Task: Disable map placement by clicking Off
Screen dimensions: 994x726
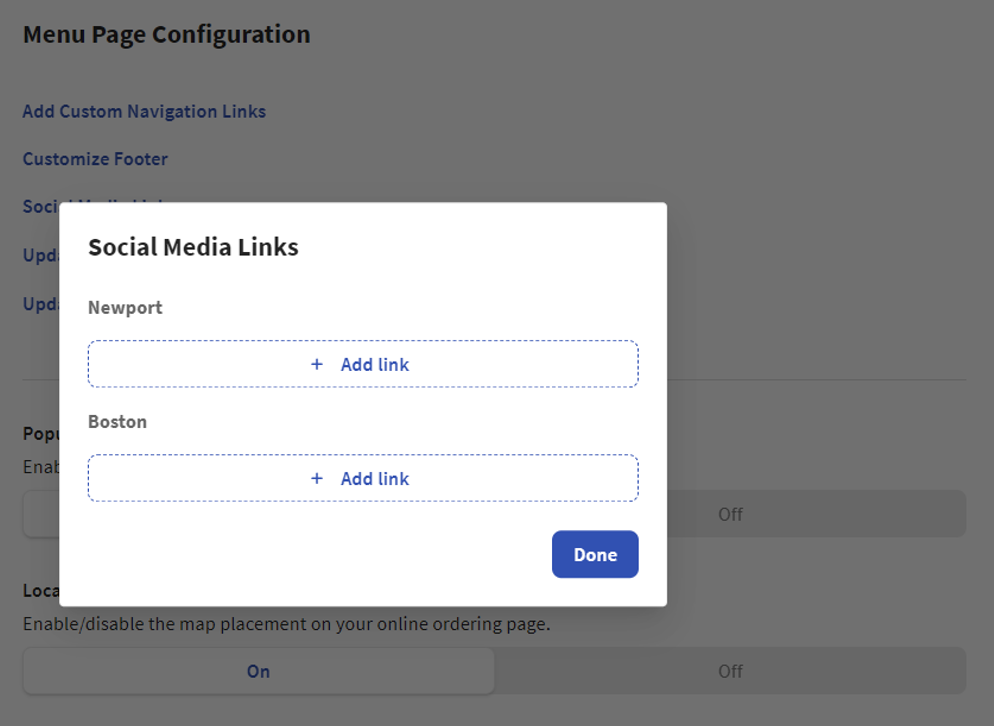Action: (730, 671)
